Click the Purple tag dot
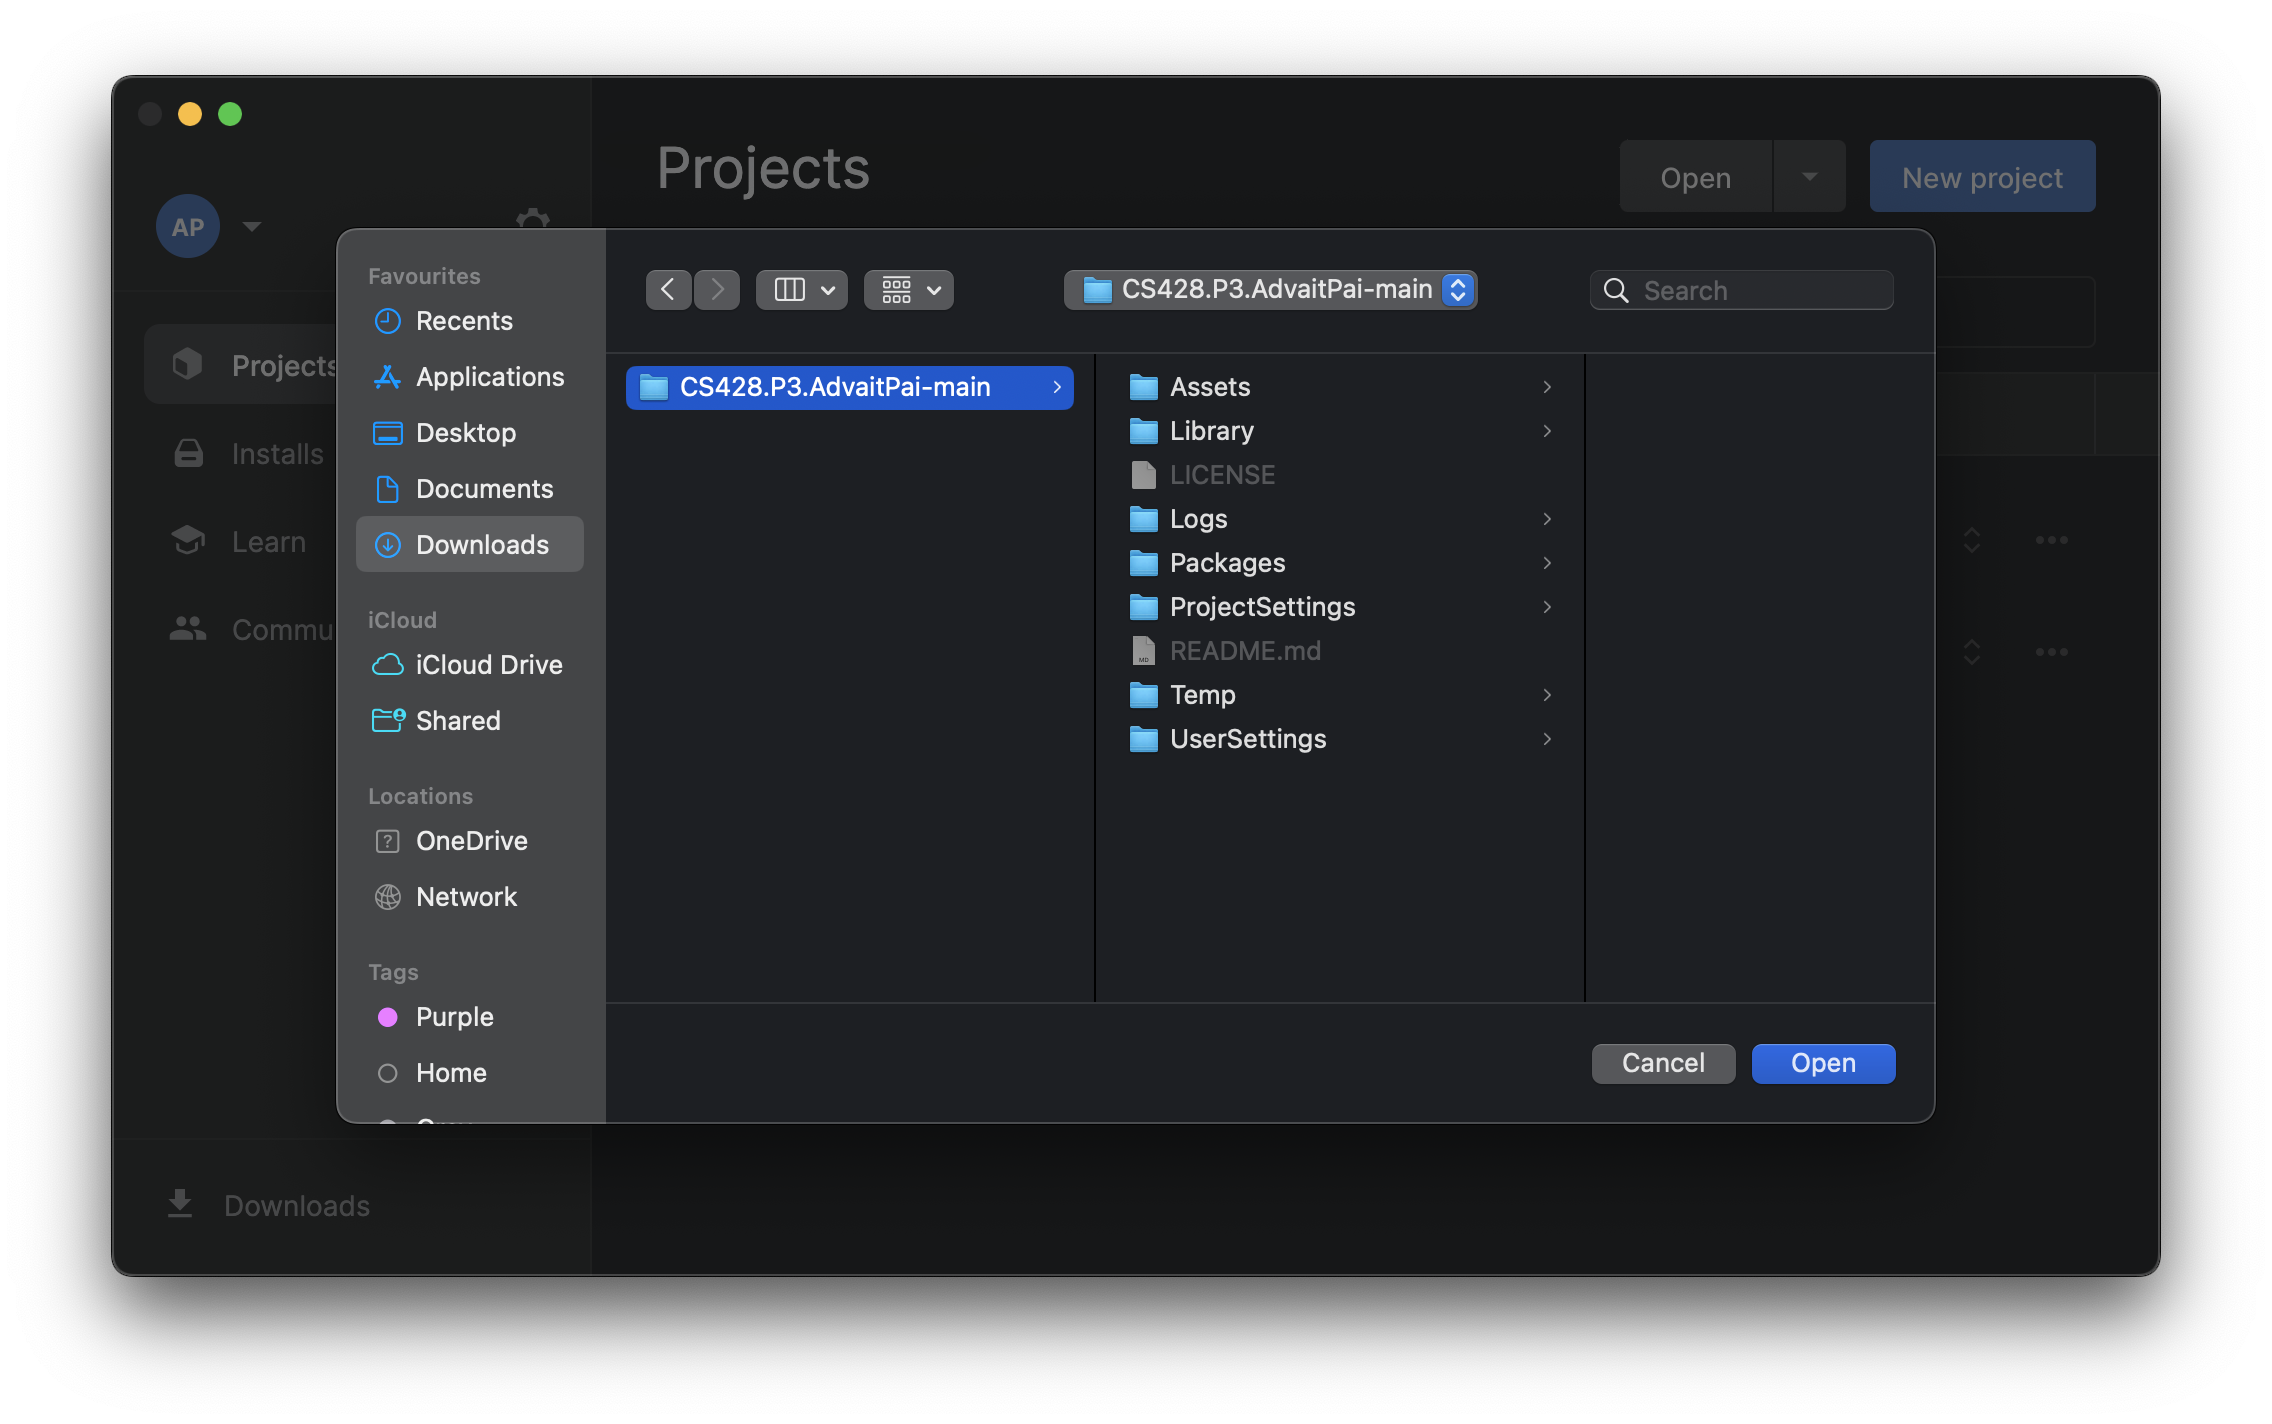Viewport: 2272px width, 1424px height. [388, 1017]
